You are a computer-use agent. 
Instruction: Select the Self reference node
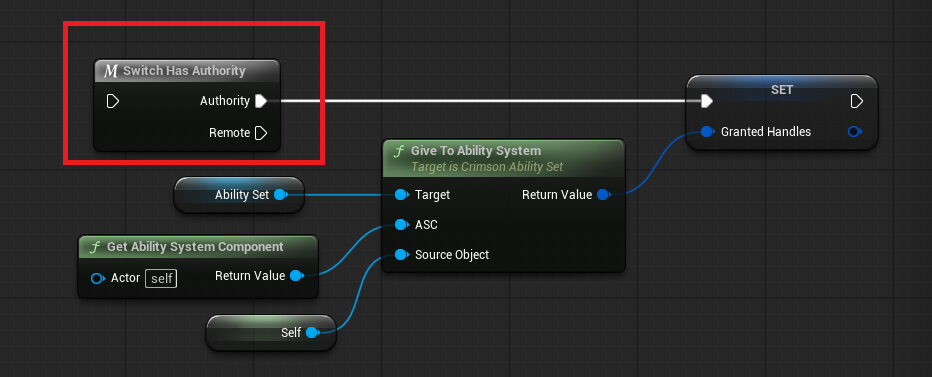[271, 333]
